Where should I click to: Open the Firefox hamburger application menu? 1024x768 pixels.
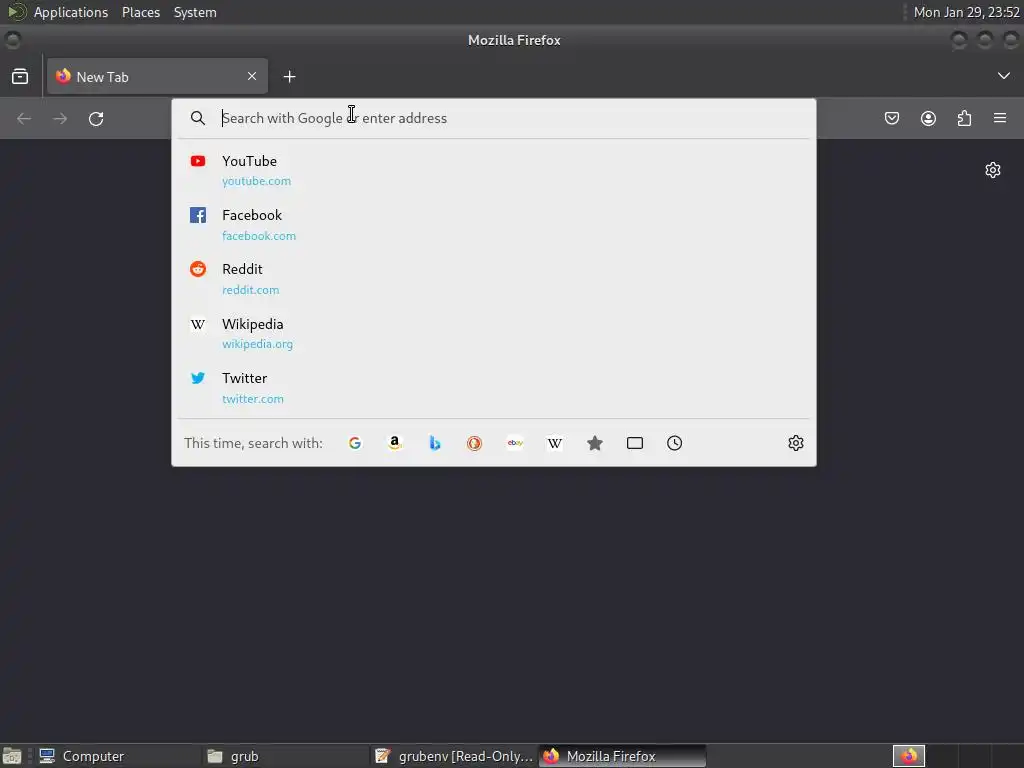(x=1000, y=118)
